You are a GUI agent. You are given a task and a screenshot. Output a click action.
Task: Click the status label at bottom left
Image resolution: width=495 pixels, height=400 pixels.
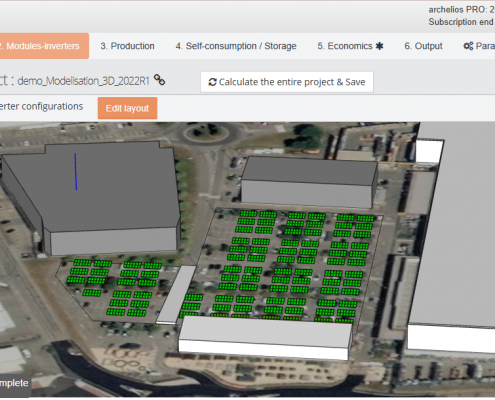(15, 383)
